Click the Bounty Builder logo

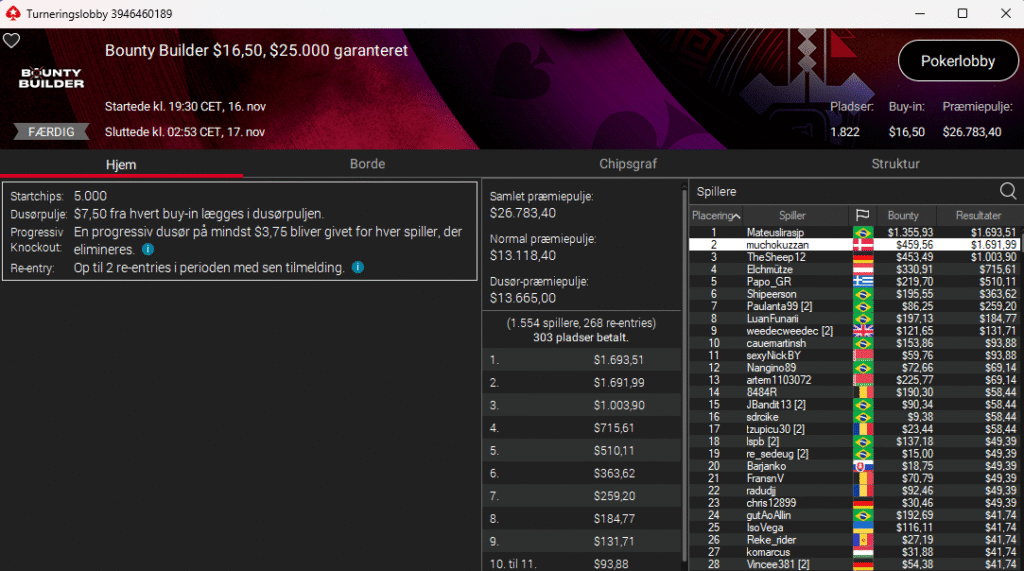pyautogui.click(x=52, y=78)
